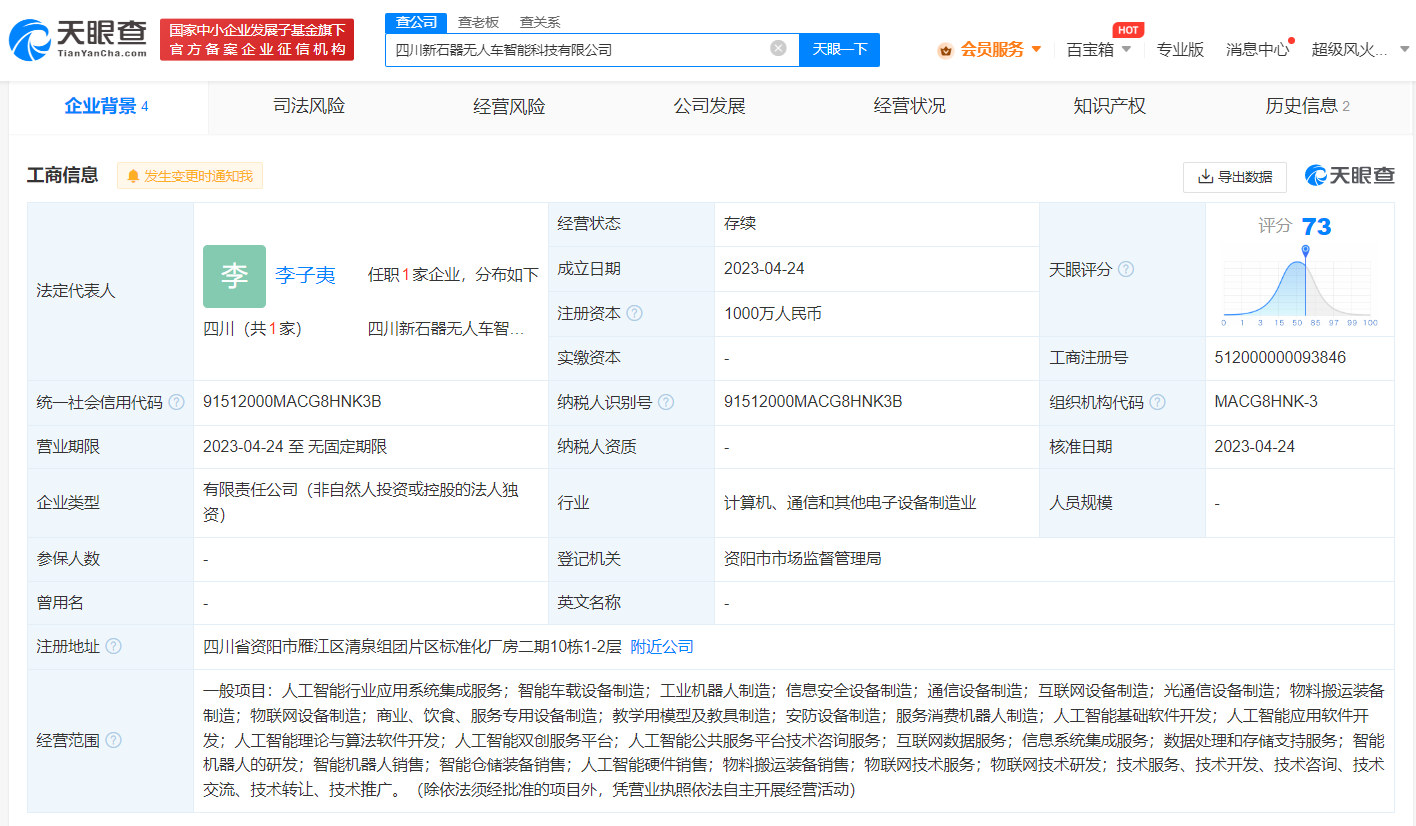Click the 资阳市市场监督管理局 registration authority text
This screenshot has width=1416, height=826.
pyautogui.click(x=803, y=559)
